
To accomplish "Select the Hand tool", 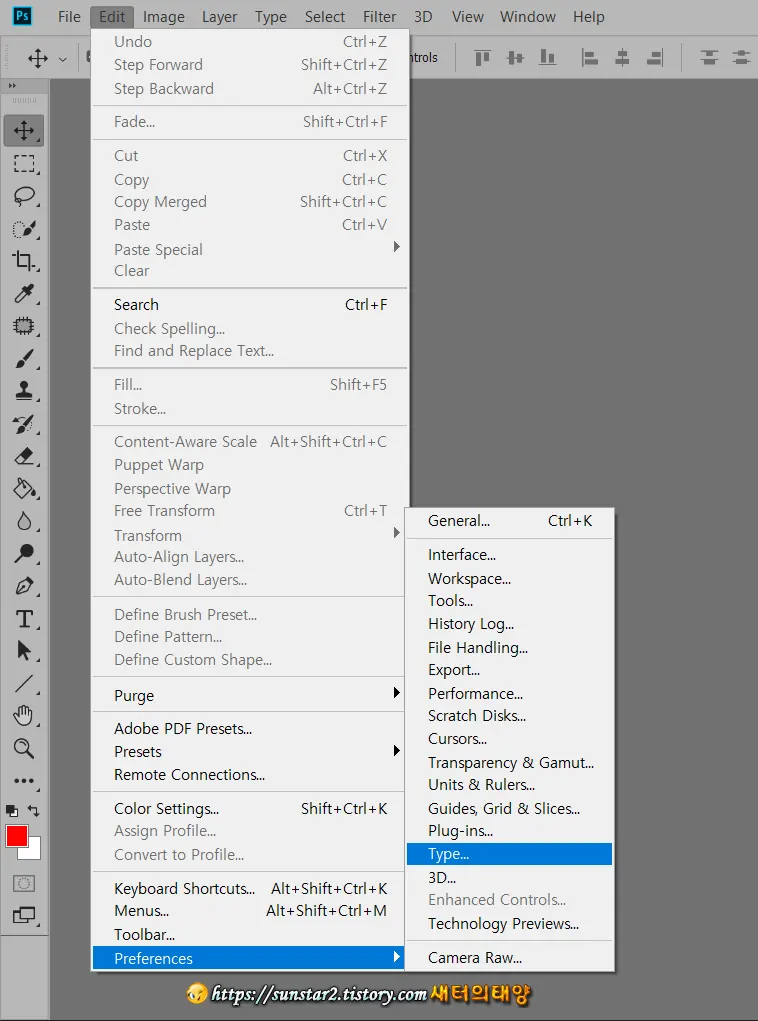I will point(24,716).
